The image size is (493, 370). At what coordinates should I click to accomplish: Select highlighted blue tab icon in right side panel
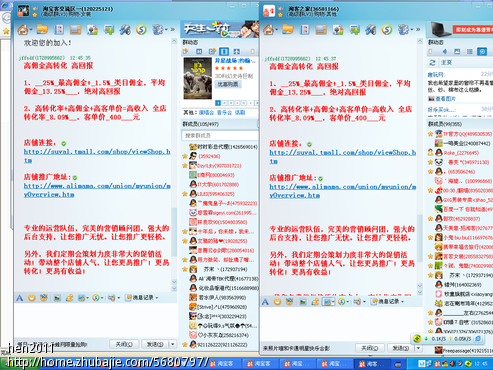click(482, 51)
